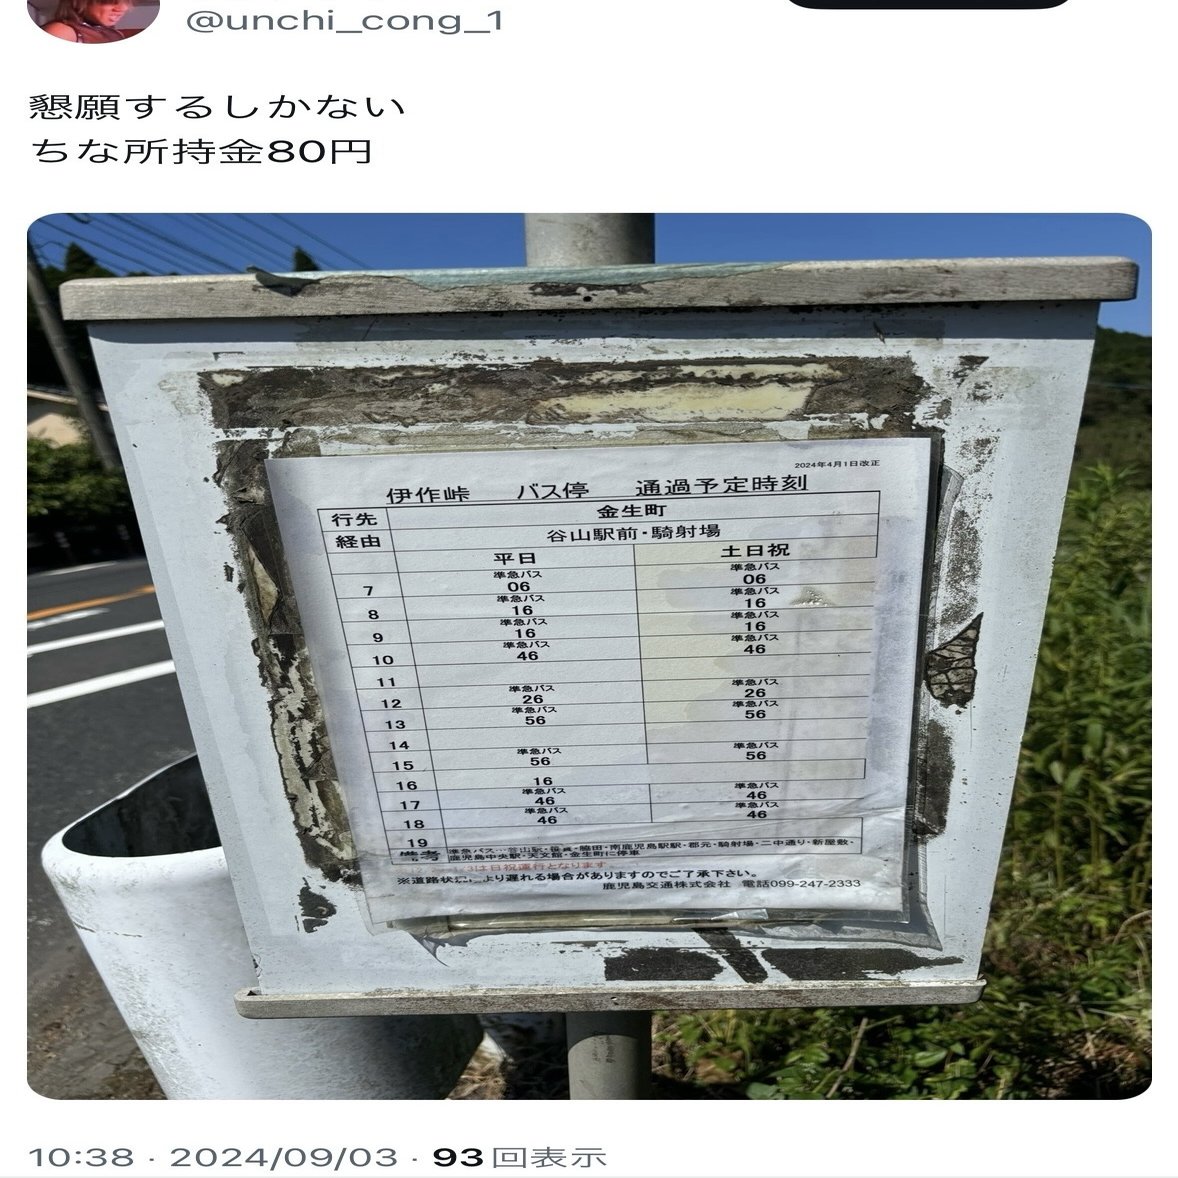The image size is (1178, 1178).
Task: Open the profile avatar of the poster
Action: [93, 18]
